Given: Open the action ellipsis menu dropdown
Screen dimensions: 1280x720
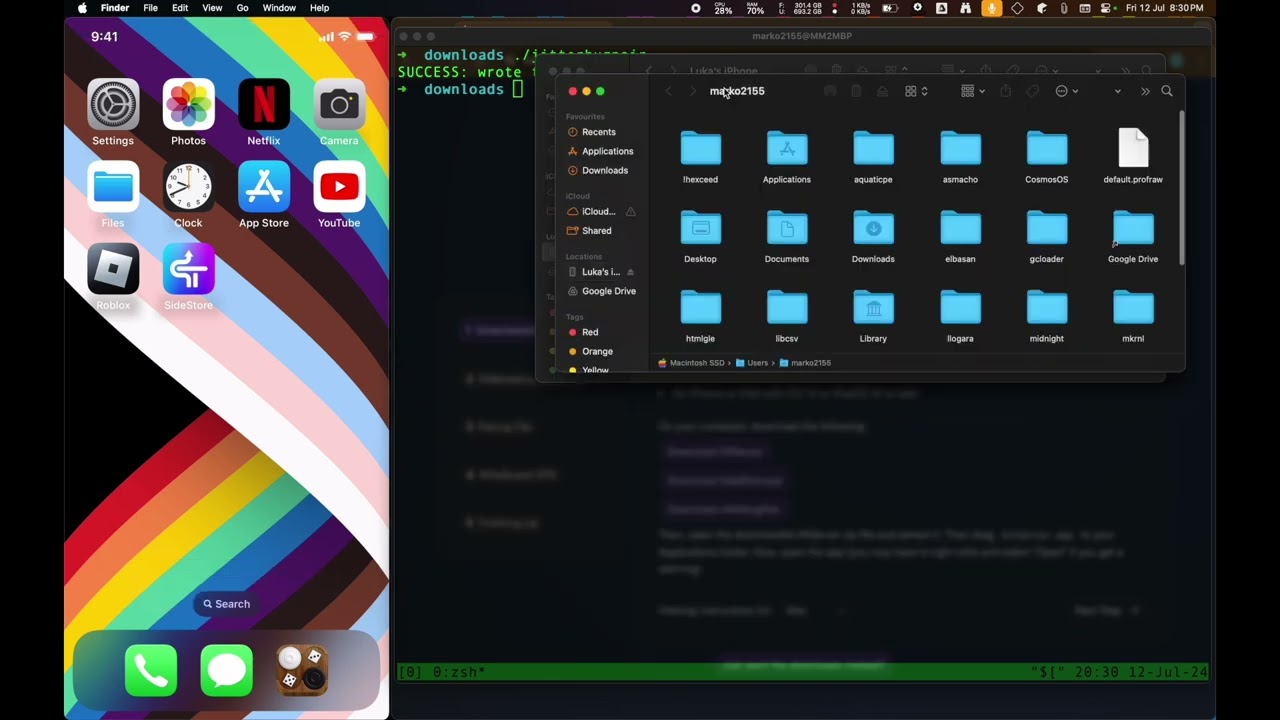Looking at the screenshot, I should pyautogui.click(x=1067, y=91).
